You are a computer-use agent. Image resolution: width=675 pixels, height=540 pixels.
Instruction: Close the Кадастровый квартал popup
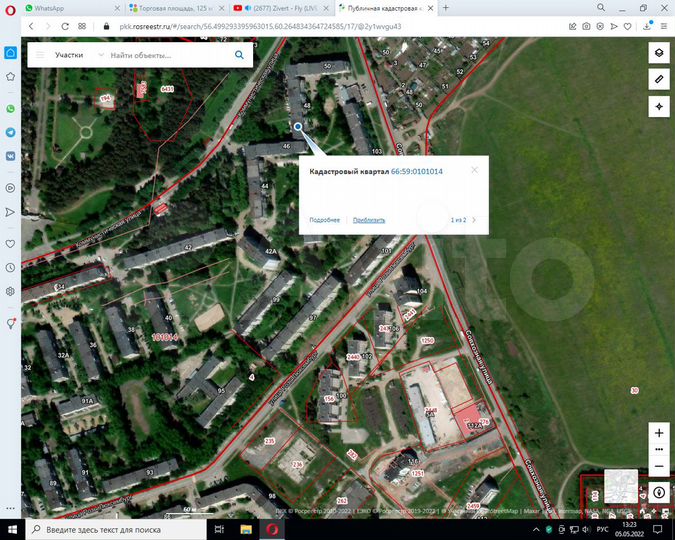[x=474, y=170]
